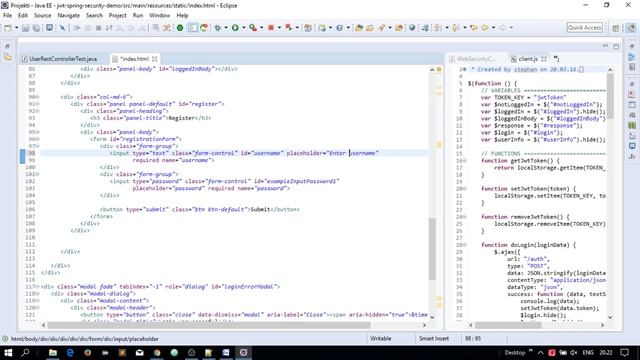Screen dimensions: 640x360
Task: Click the Debug bug toolbar icon
Action: (218, 28)
